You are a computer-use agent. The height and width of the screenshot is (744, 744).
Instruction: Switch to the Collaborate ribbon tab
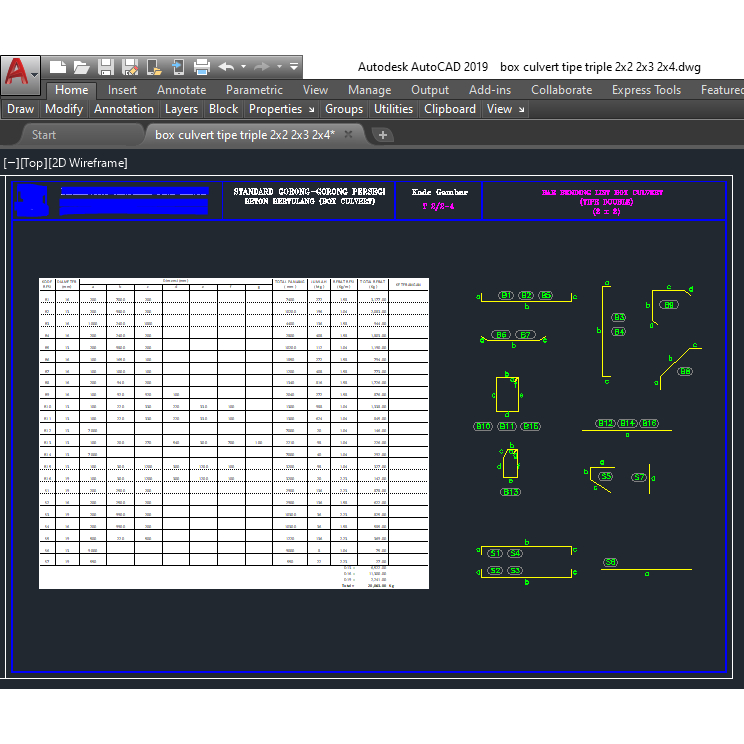562,90
